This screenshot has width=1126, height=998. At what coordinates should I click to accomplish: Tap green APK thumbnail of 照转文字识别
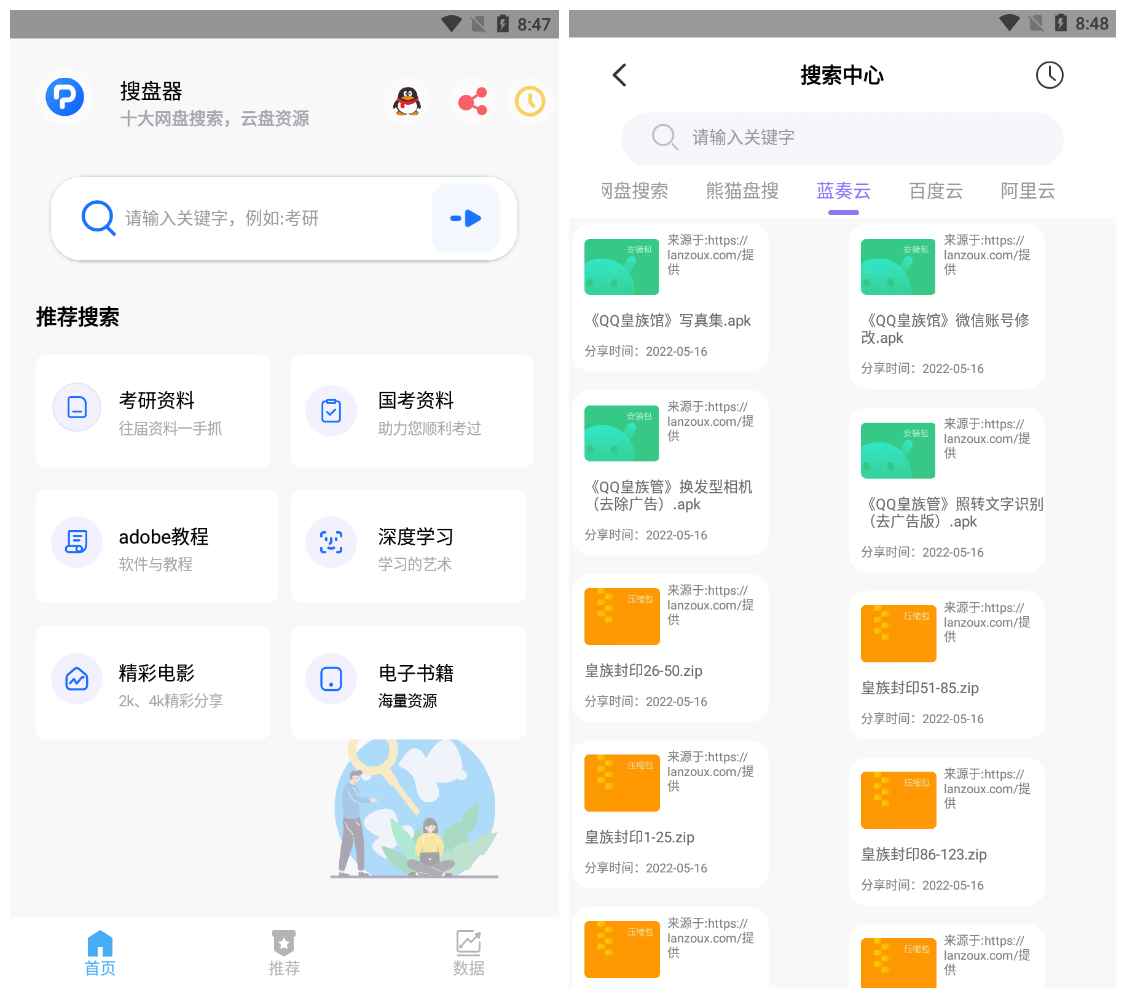[x=898, y=450]
